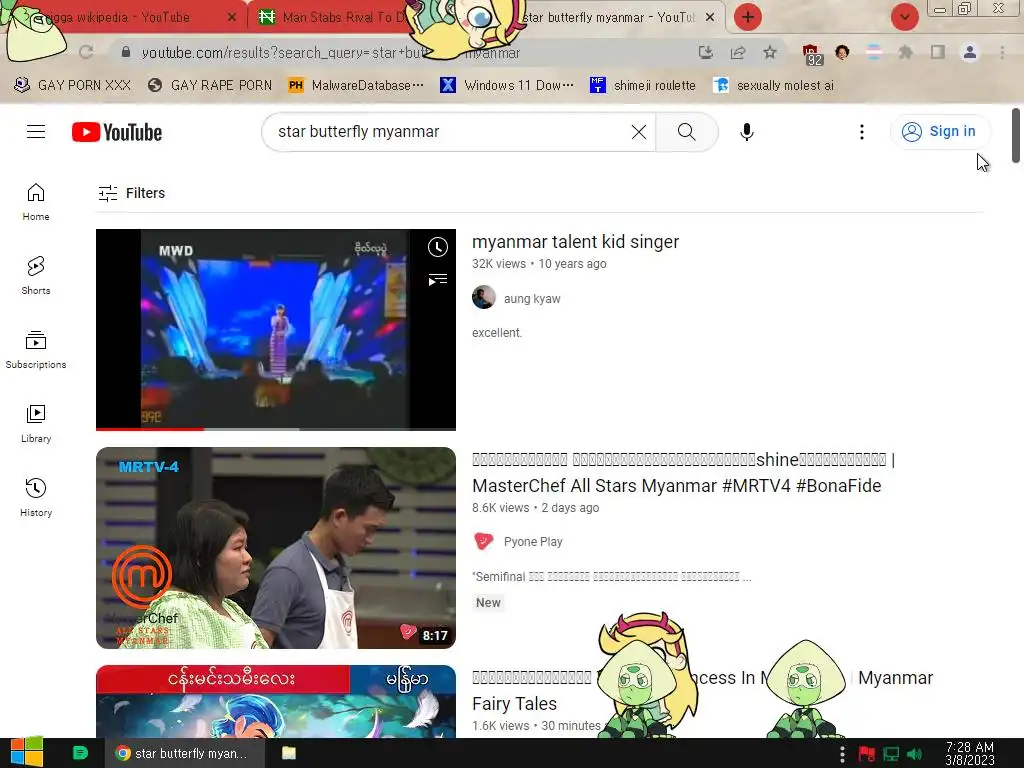Image resolution: width=1024 pixels, height=768 pixels.
Task: Focus the Chrome address bar URL
Action: (330, 53)
